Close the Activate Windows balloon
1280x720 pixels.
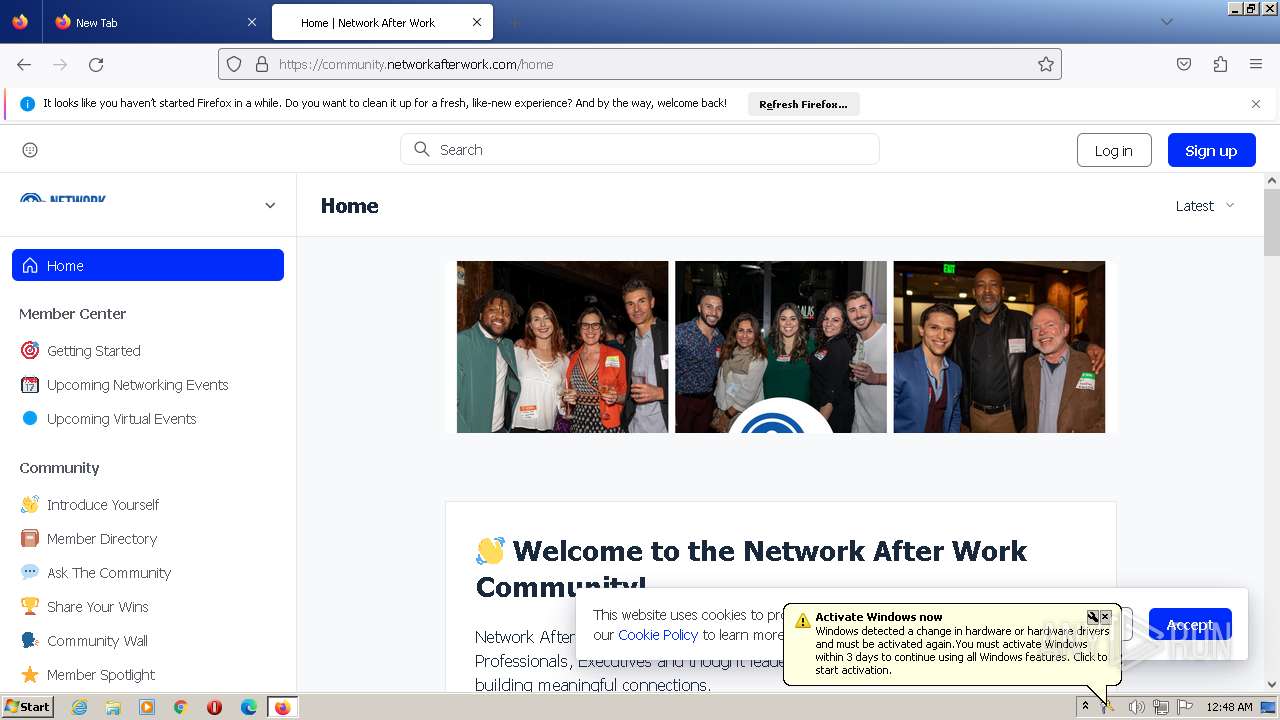pos(1105,617)
